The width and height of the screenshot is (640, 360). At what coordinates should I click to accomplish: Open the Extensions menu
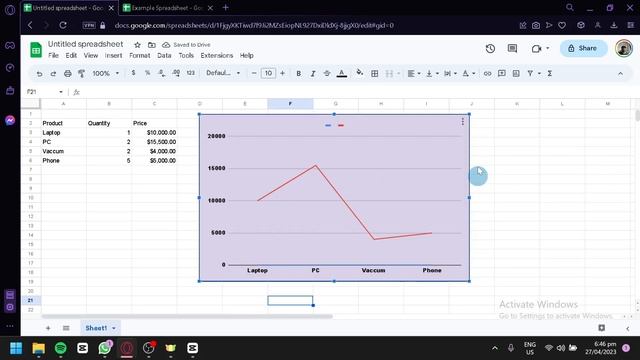217,56
